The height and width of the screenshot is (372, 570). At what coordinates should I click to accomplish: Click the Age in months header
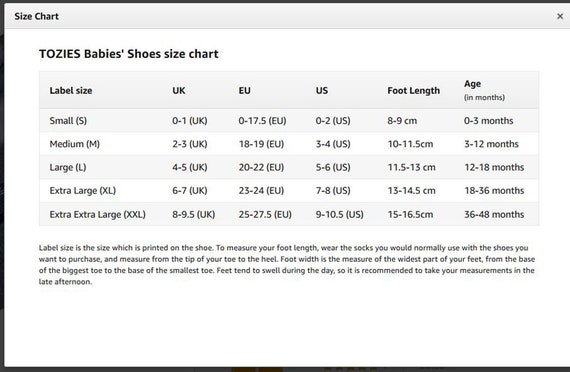point(484,90)
